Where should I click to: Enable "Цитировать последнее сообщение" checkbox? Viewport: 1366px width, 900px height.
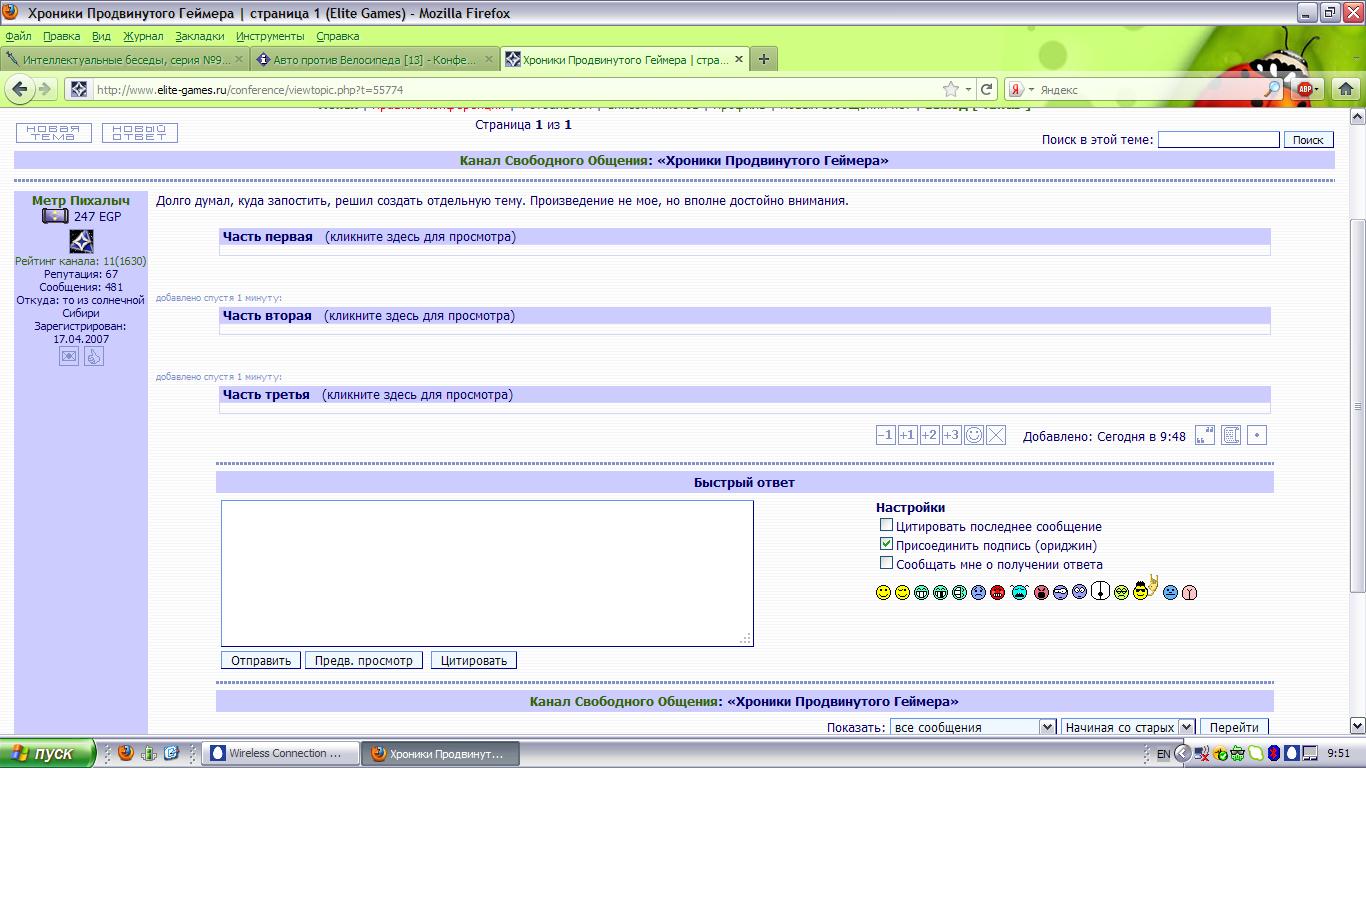click(886, 525)
